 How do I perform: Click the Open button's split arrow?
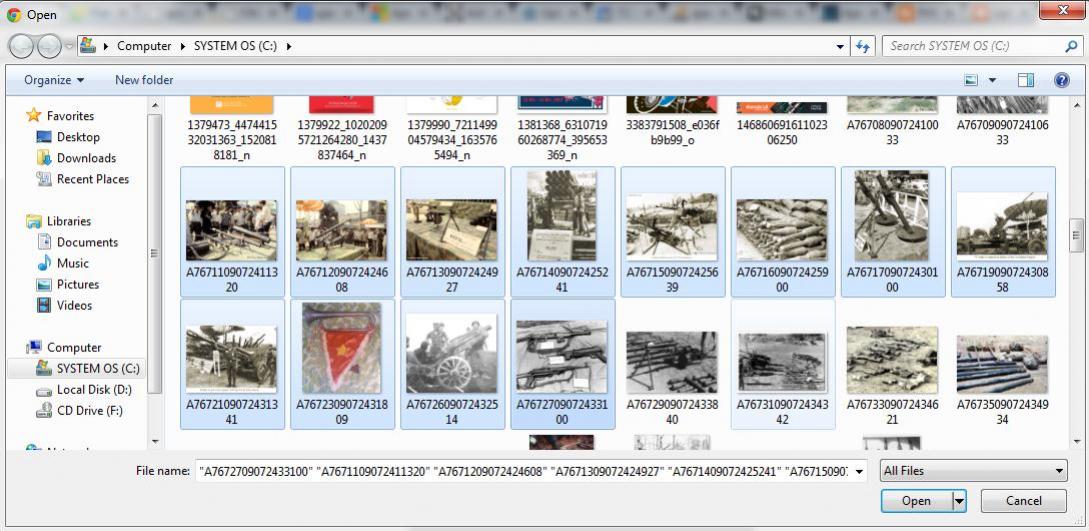click(x=959, y=501)
